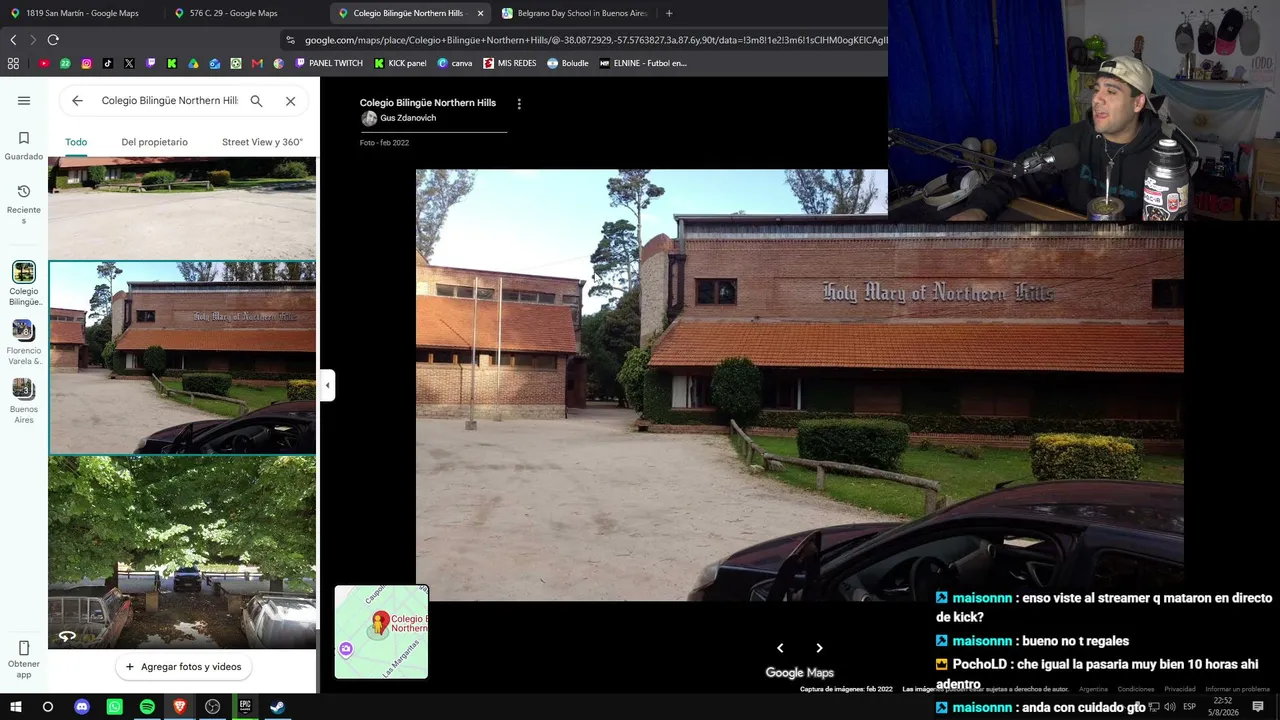Open the tree-covered parking photo thumbnail
This screenshot has width=1280, height=720.
pyautogui.click(x=182, y=553)
